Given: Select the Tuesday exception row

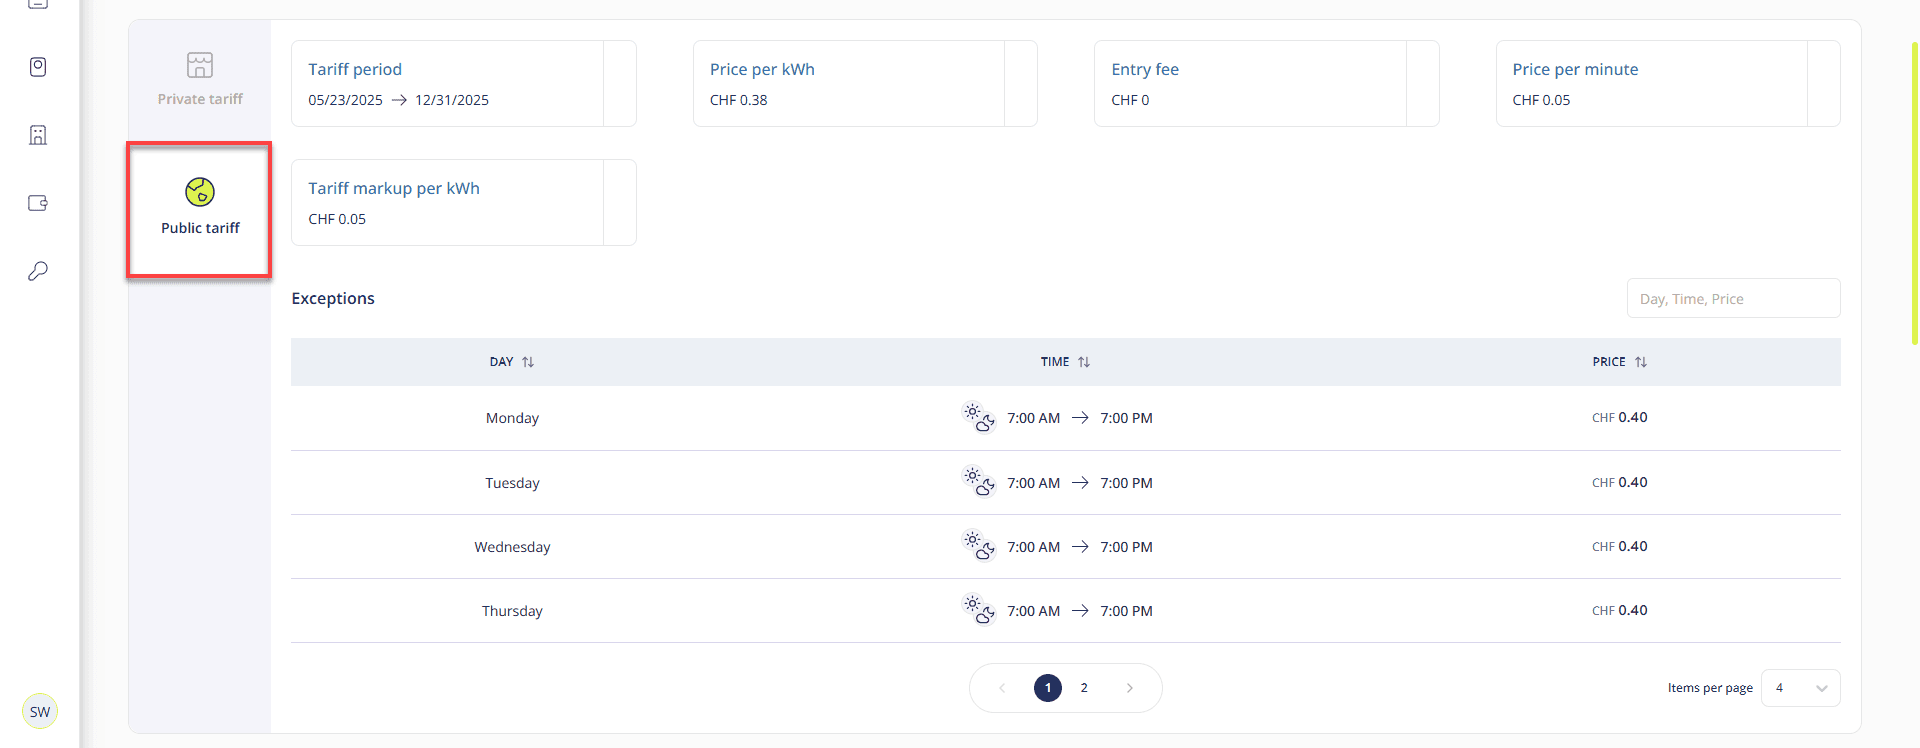Looking at the screenshot, I should pyautogui.click(x=1065, y=483).
